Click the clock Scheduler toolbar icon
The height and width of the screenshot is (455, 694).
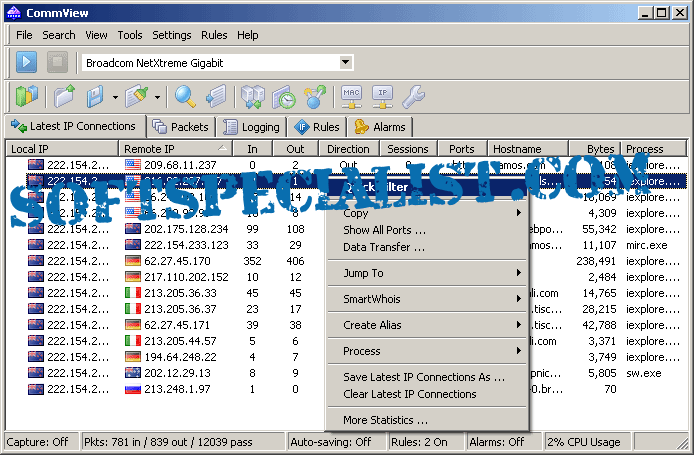tap(284, 96)
